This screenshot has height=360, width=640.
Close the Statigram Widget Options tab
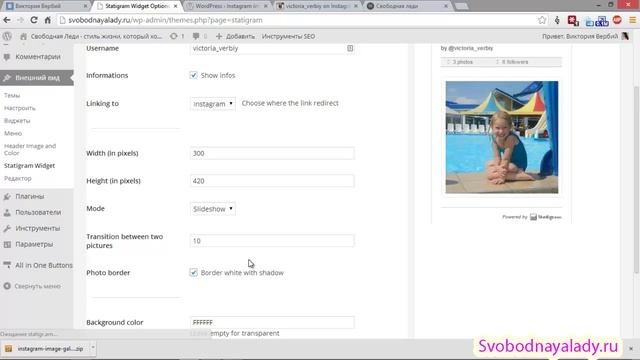[x=176, y=6]
